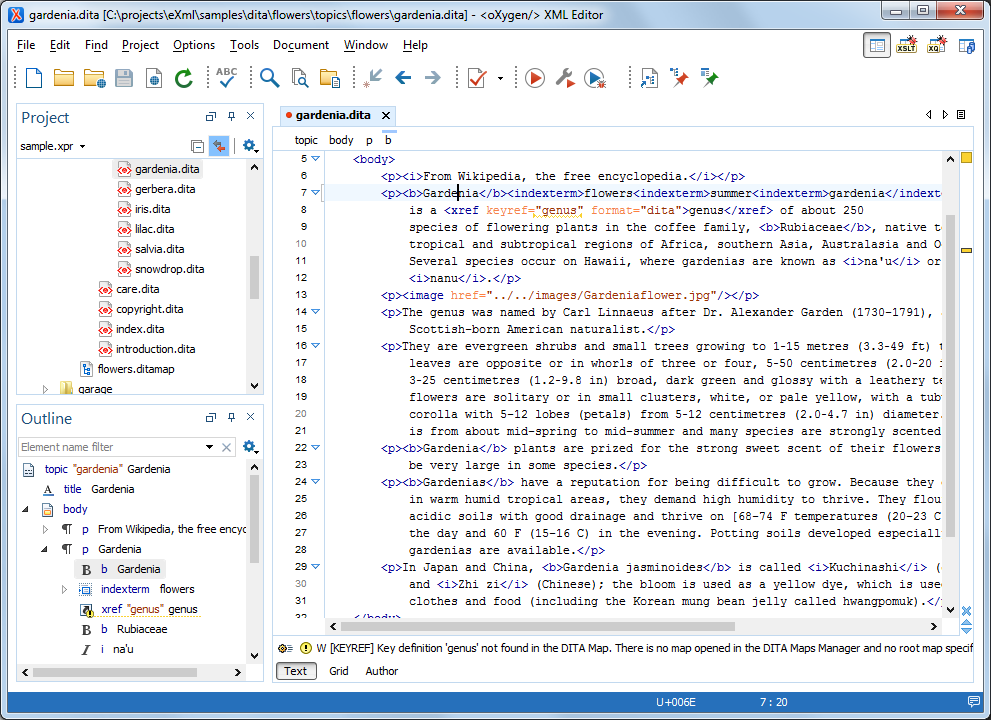This screenshot has height=720, width=991.
Task: Open Configure Transformation Scenarios wrench icon
Action: coord(564,77)
